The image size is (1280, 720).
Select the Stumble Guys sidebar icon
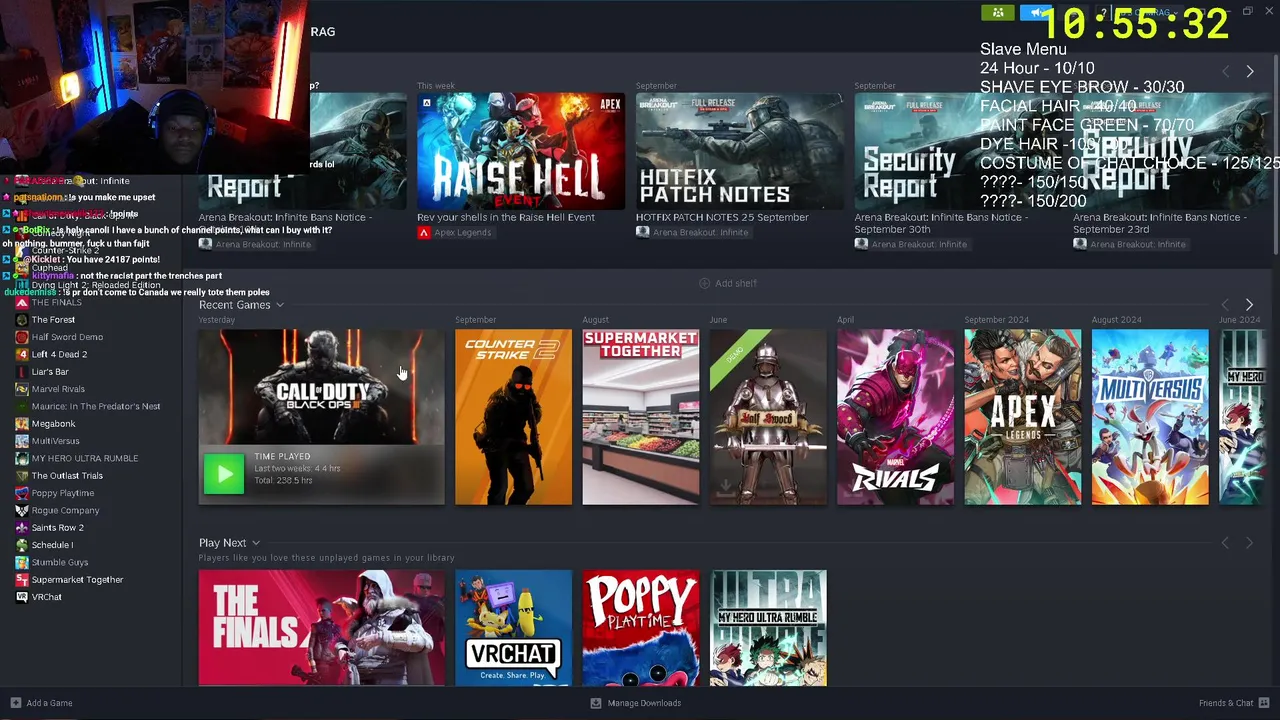tap(22, 562)
